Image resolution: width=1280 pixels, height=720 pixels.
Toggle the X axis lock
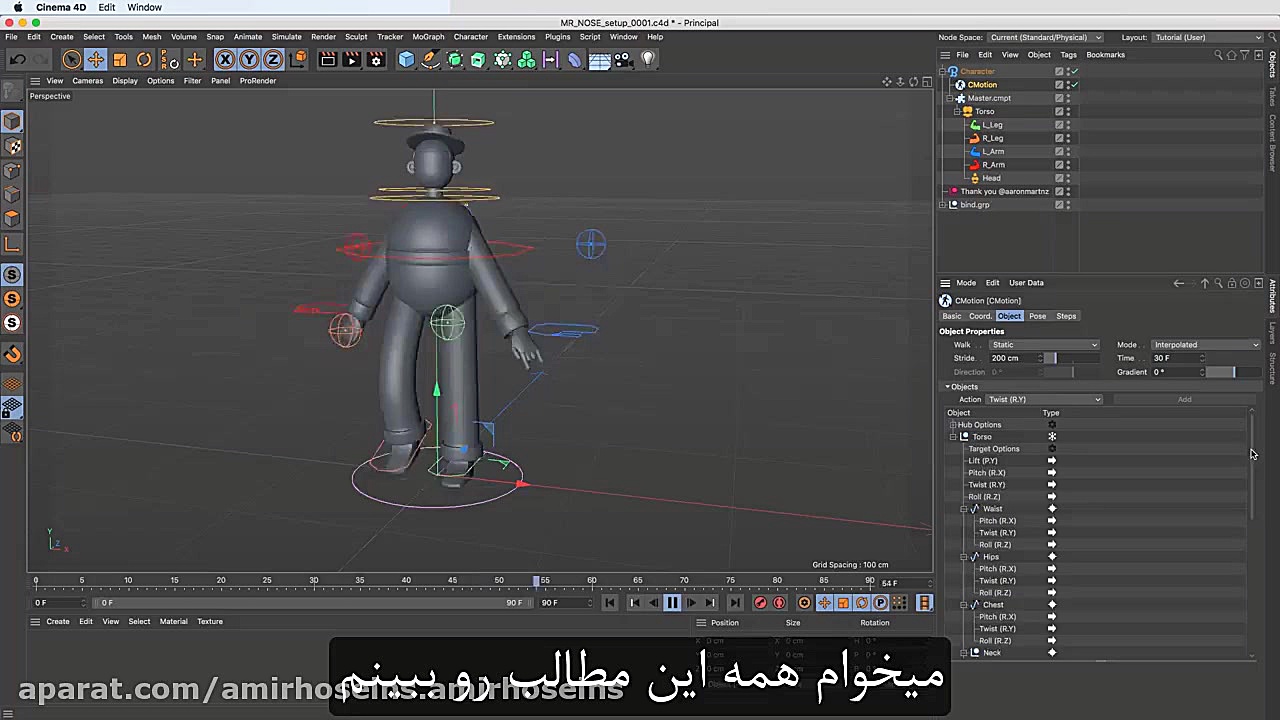[x=225, y=60]
